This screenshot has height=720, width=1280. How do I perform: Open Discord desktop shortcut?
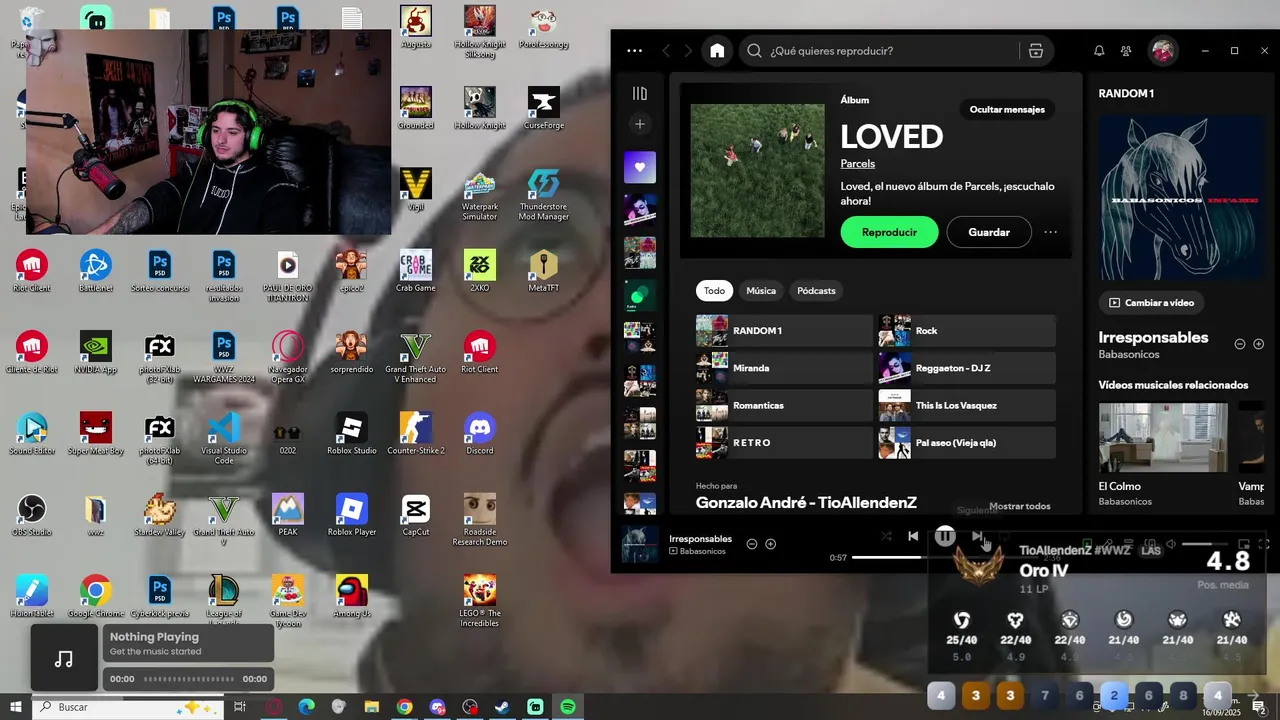pyautogui.click(x=480, y=434)
